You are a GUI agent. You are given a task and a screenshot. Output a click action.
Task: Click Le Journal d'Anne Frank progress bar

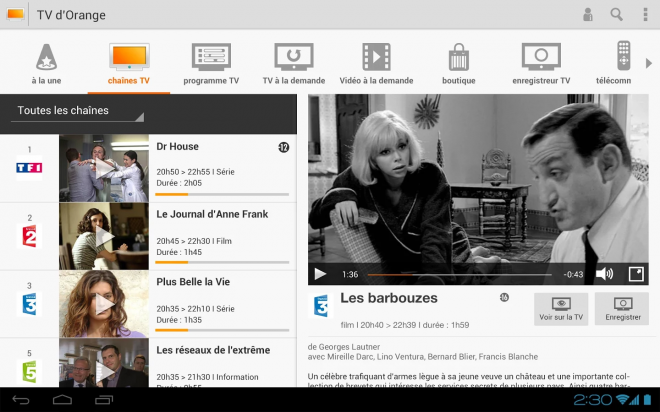coord(222,262)
